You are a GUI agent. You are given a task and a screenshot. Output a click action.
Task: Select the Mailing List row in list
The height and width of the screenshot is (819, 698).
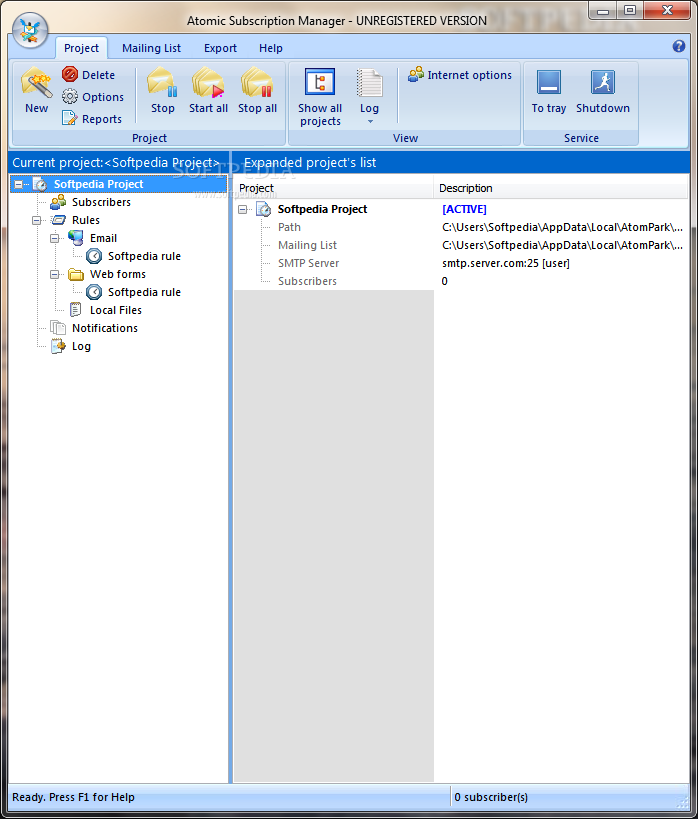tap(460, 245)
